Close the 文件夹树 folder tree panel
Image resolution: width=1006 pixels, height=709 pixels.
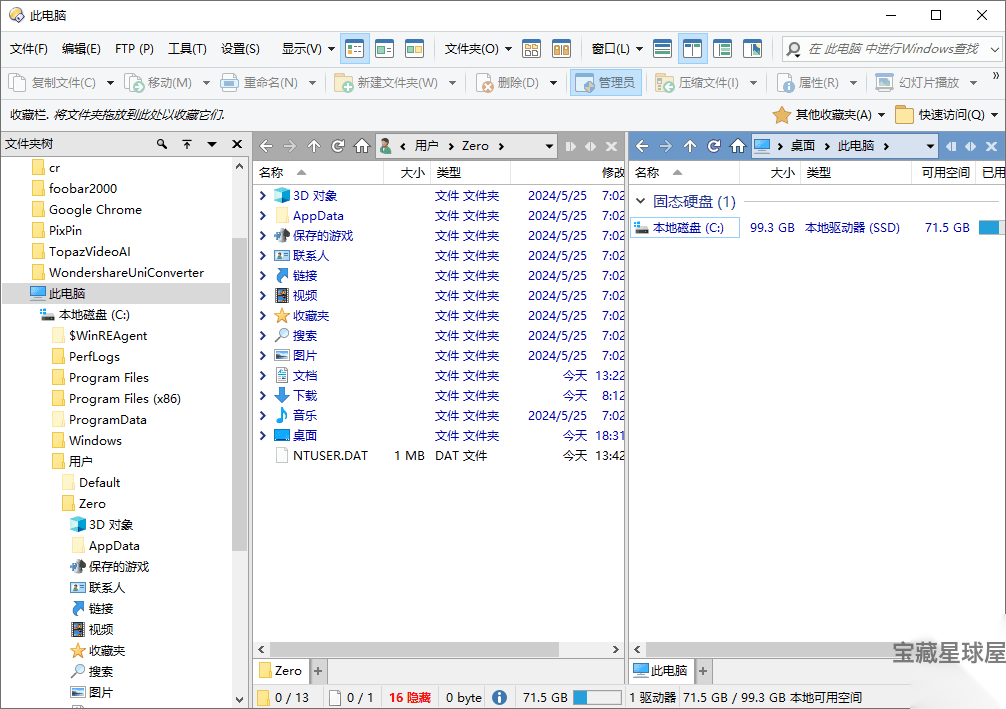tap(237, 144)
